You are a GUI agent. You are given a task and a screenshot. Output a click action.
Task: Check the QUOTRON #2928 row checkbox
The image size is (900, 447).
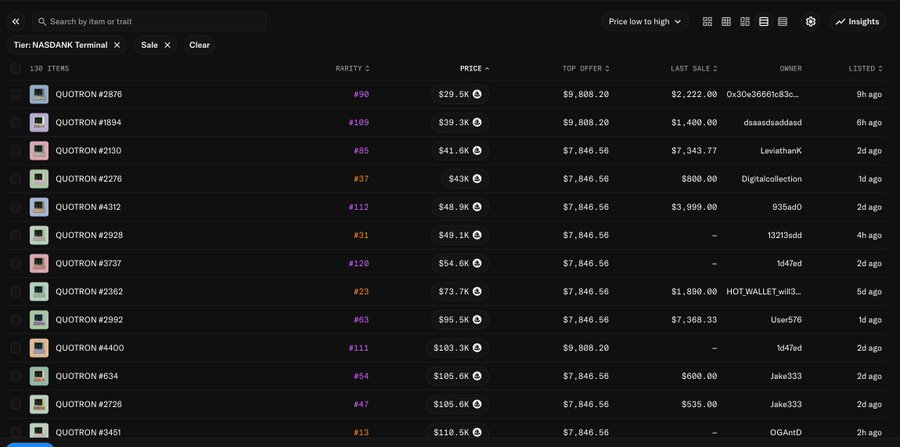pos(15,235)
